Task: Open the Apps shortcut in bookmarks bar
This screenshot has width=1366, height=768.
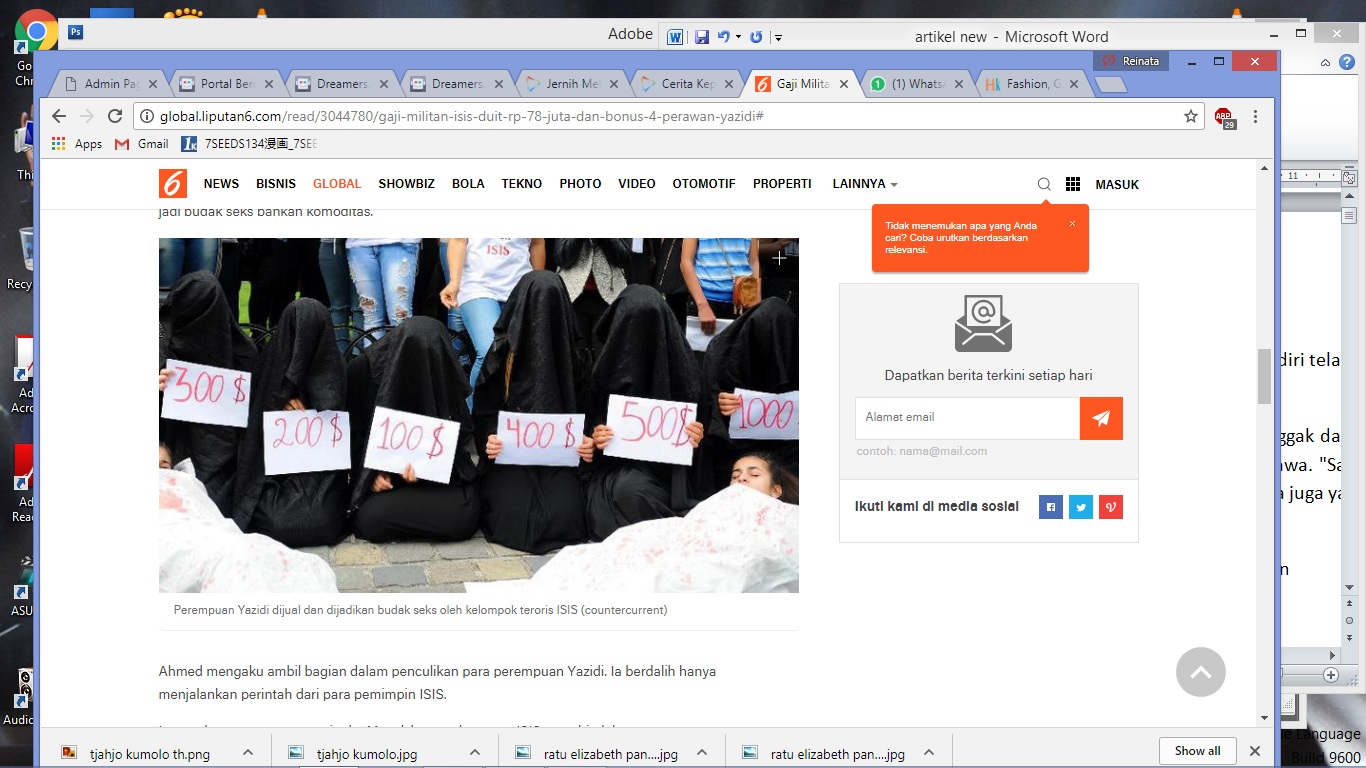Action: (77, 144)
